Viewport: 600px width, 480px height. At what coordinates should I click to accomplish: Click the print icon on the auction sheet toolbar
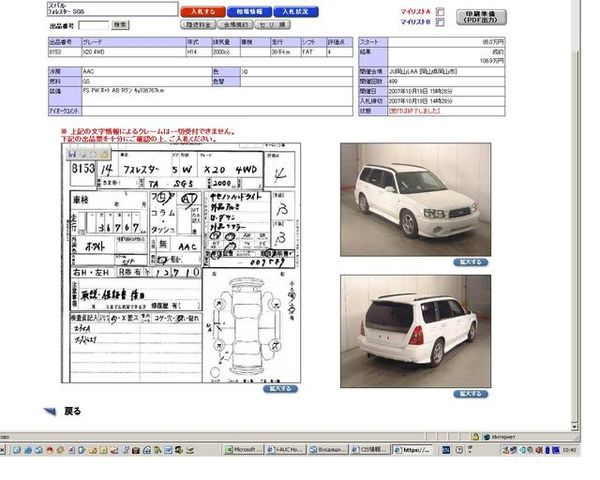[82, 154]
